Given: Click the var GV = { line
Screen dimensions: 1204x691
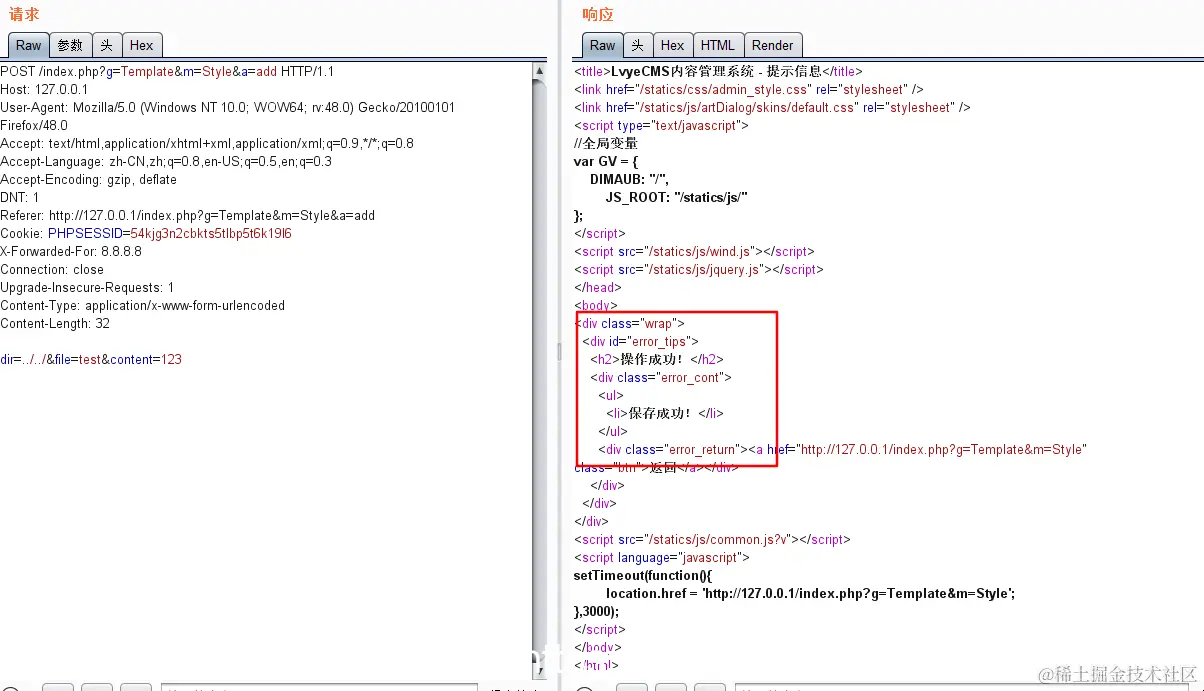Looking at the screenshot, I should click(606, 162).
